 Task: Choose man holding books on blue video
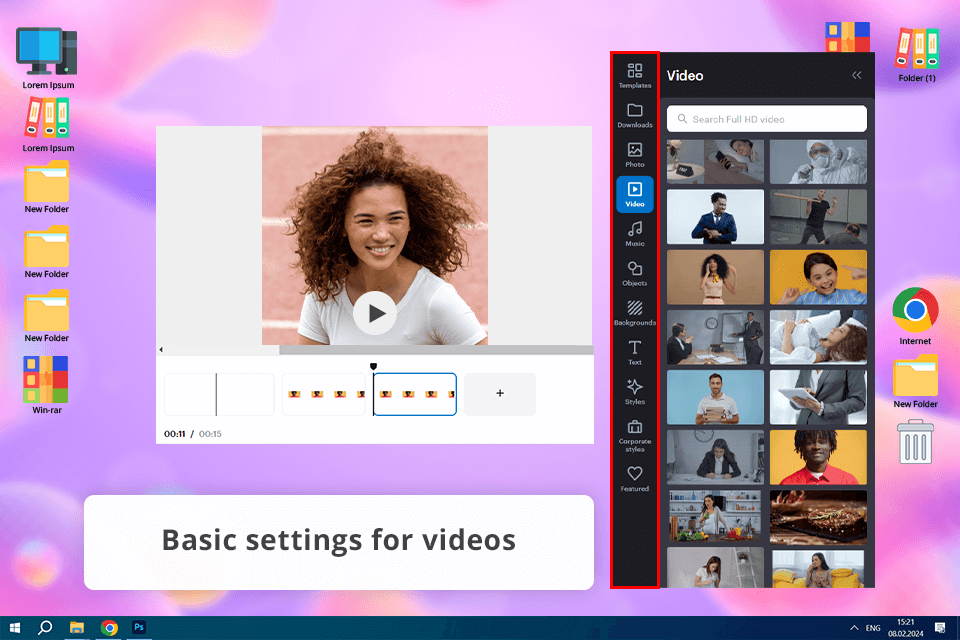[x=715, y=397]
